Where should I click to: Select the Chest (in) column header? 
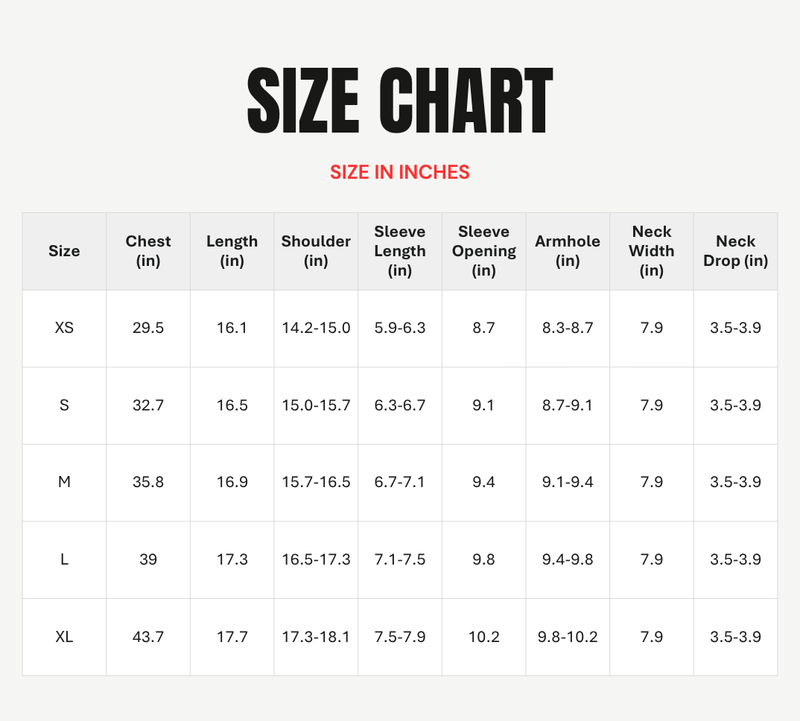click(148, 251)
